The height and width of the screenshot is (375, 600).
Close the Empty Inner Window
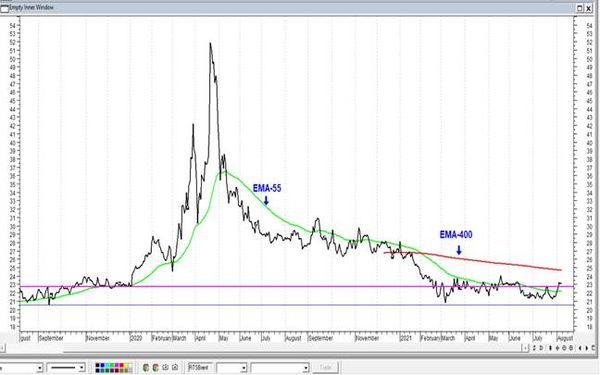pyautogui.click(x=589, y=8)
